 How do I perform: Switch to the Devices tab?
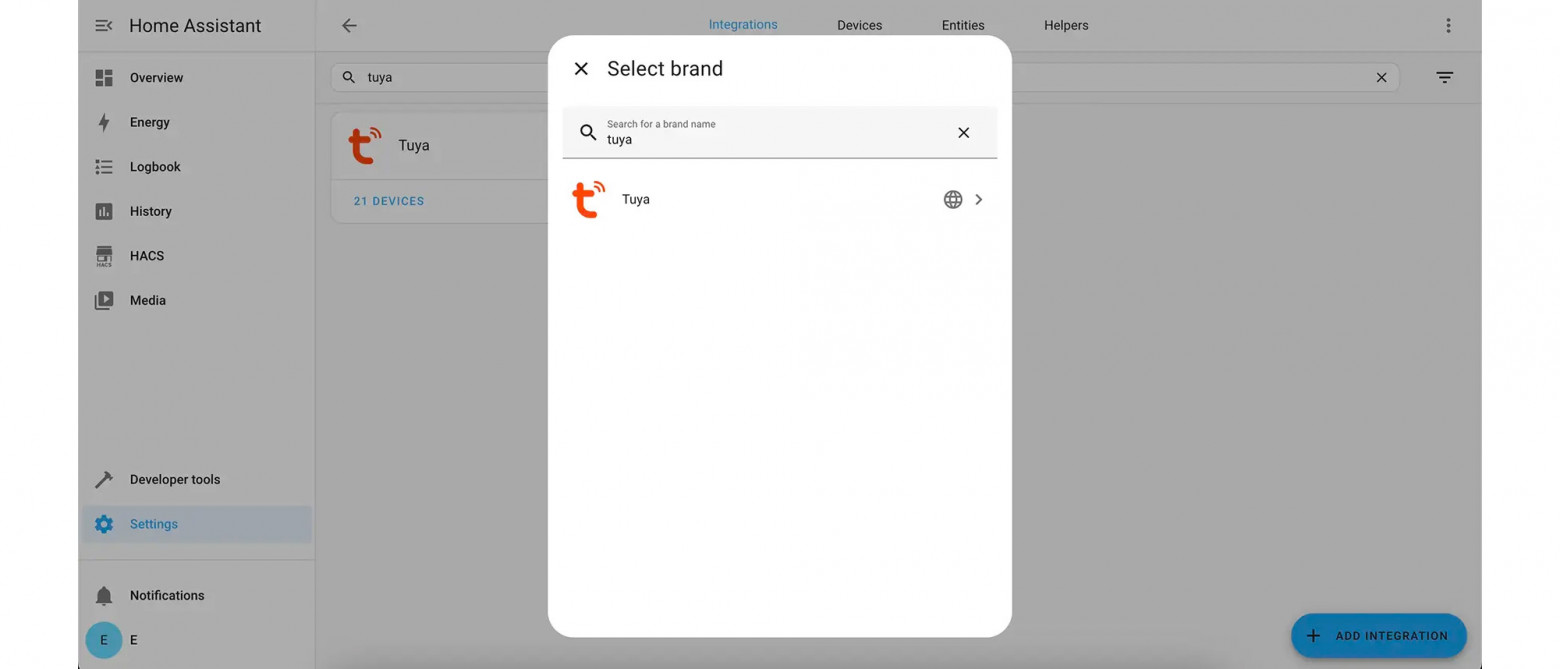pos(858,25)
